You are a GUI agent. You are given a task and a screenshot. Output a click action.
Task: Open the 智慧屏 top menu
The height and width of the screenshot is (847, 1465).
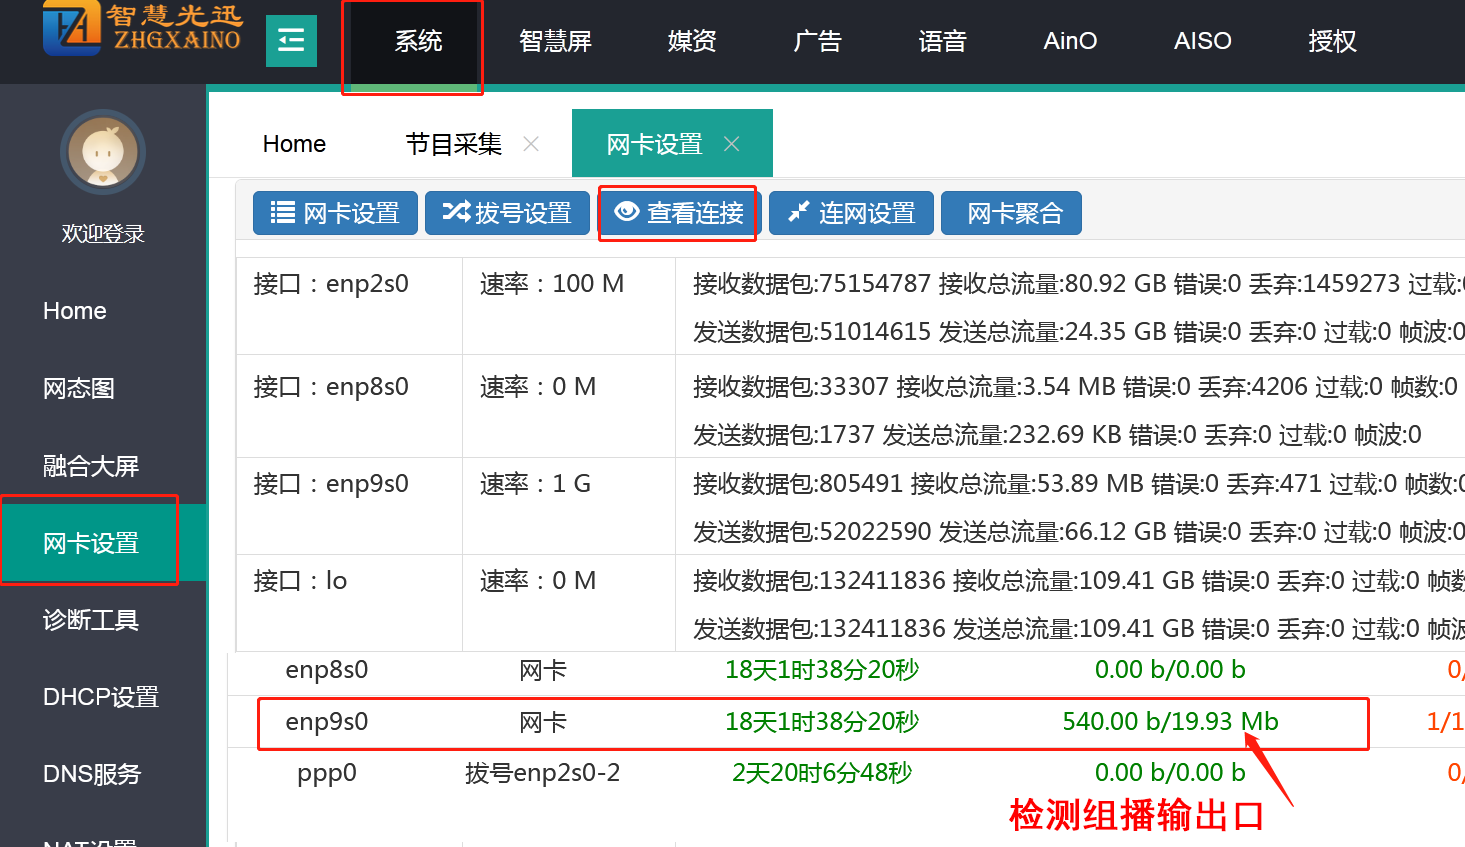pos(555,41)
